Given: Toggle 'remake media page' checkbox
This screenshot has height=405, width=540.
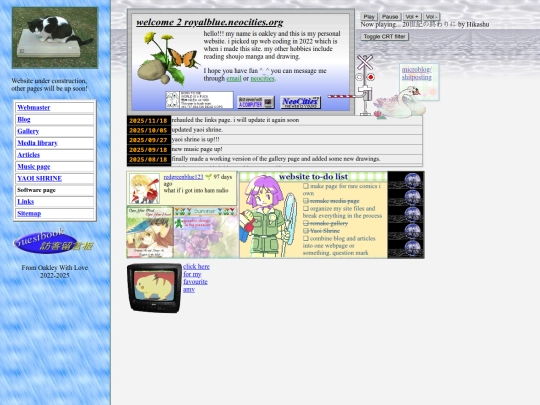Looking at the screenshot, I should tap(306, 201).
